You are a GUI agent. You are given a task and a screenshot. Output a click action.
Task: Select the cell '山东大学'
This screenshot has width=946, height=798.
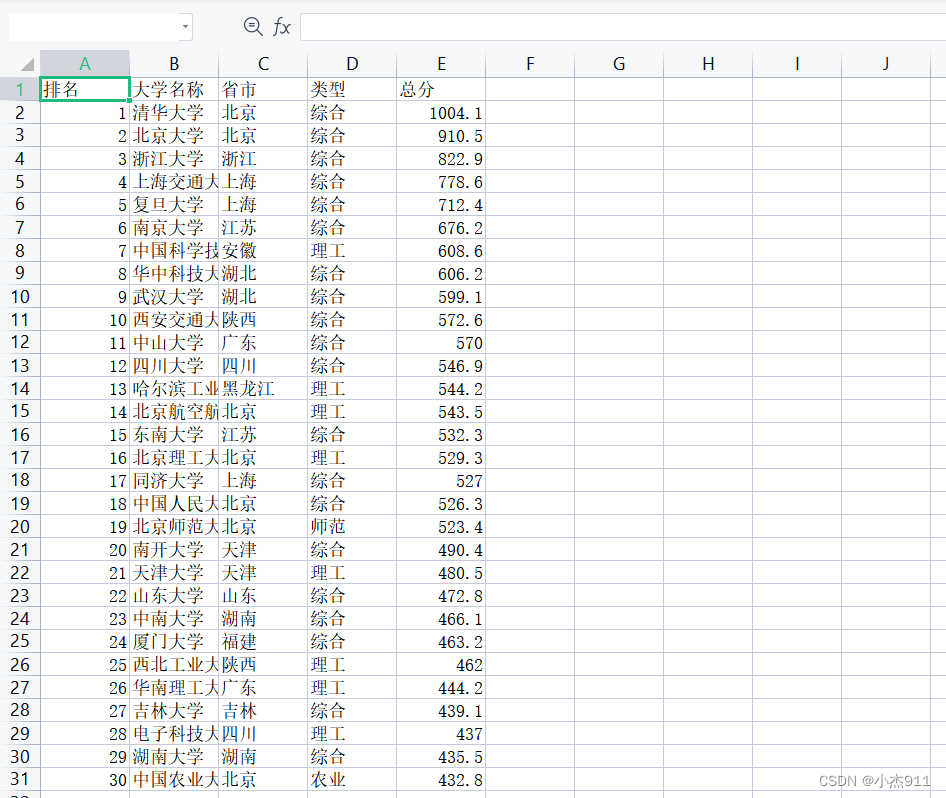tap(174, 595)
